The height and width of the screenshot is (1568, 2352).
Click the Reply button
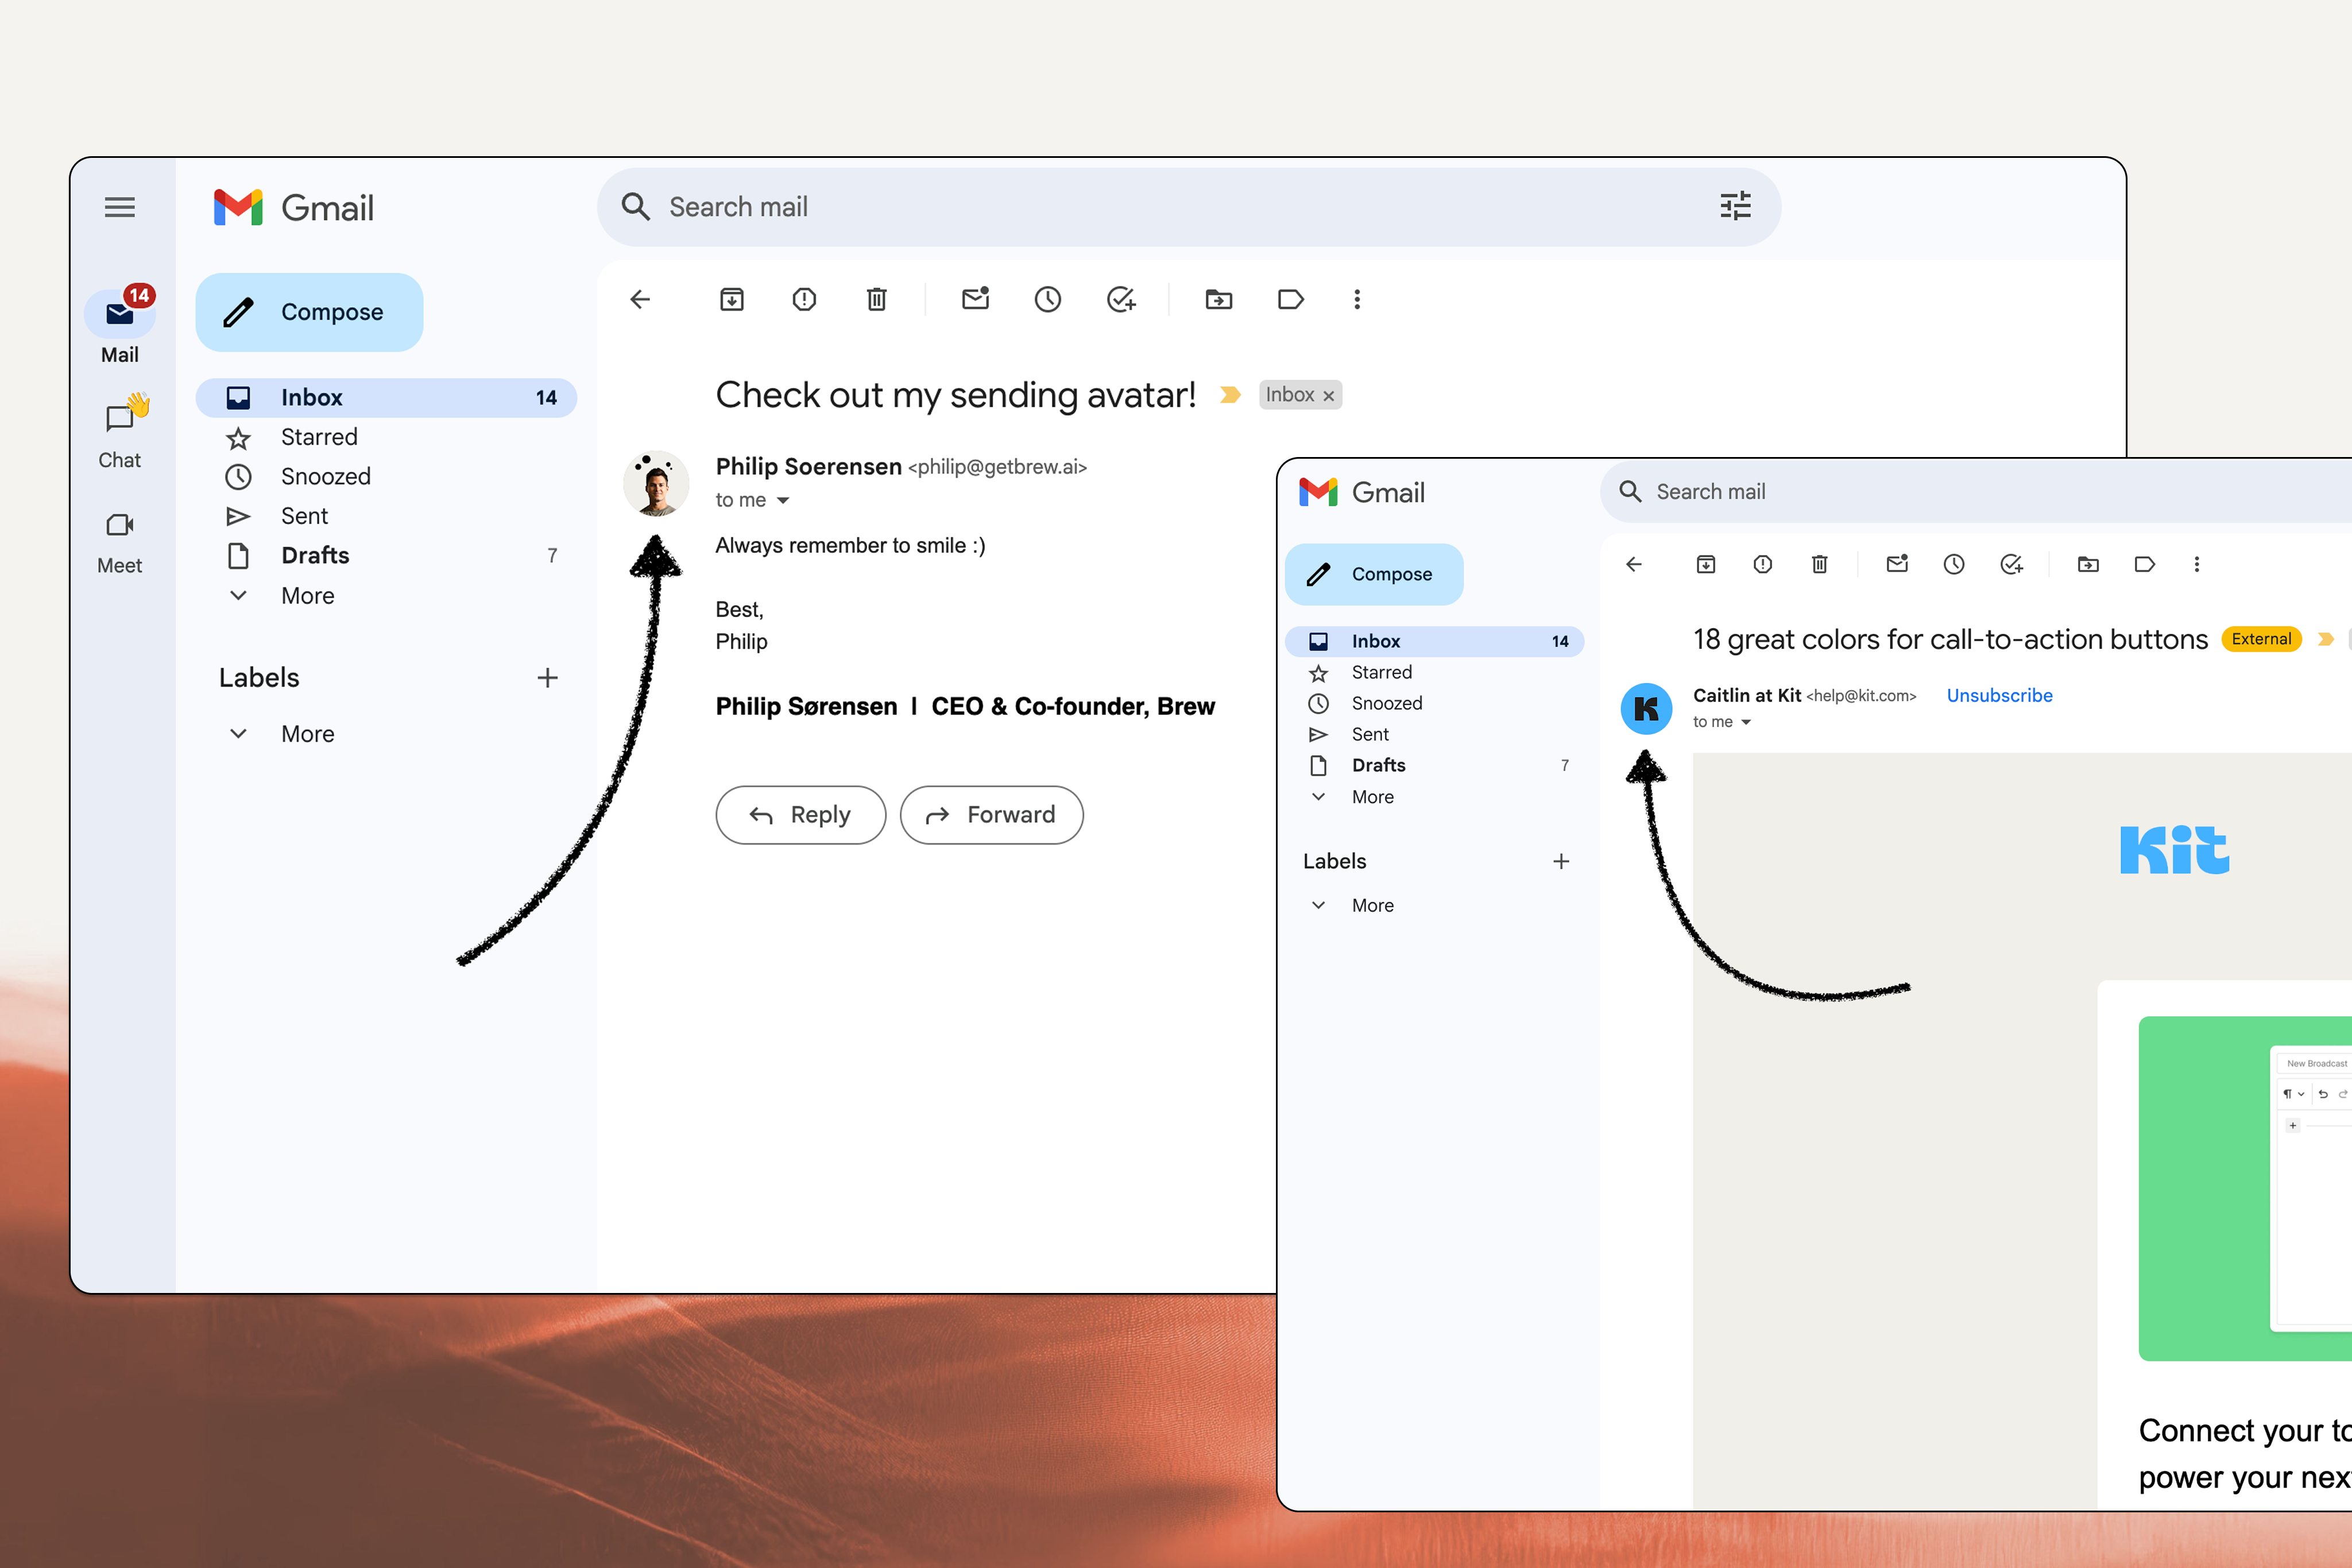point(800,814)
